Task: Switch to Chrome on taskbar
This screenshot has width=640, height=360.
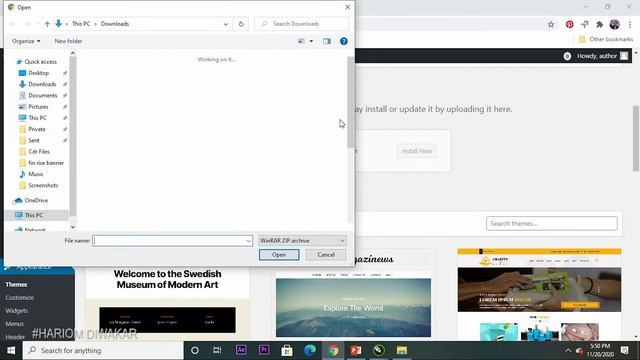Action: [333, 350]
